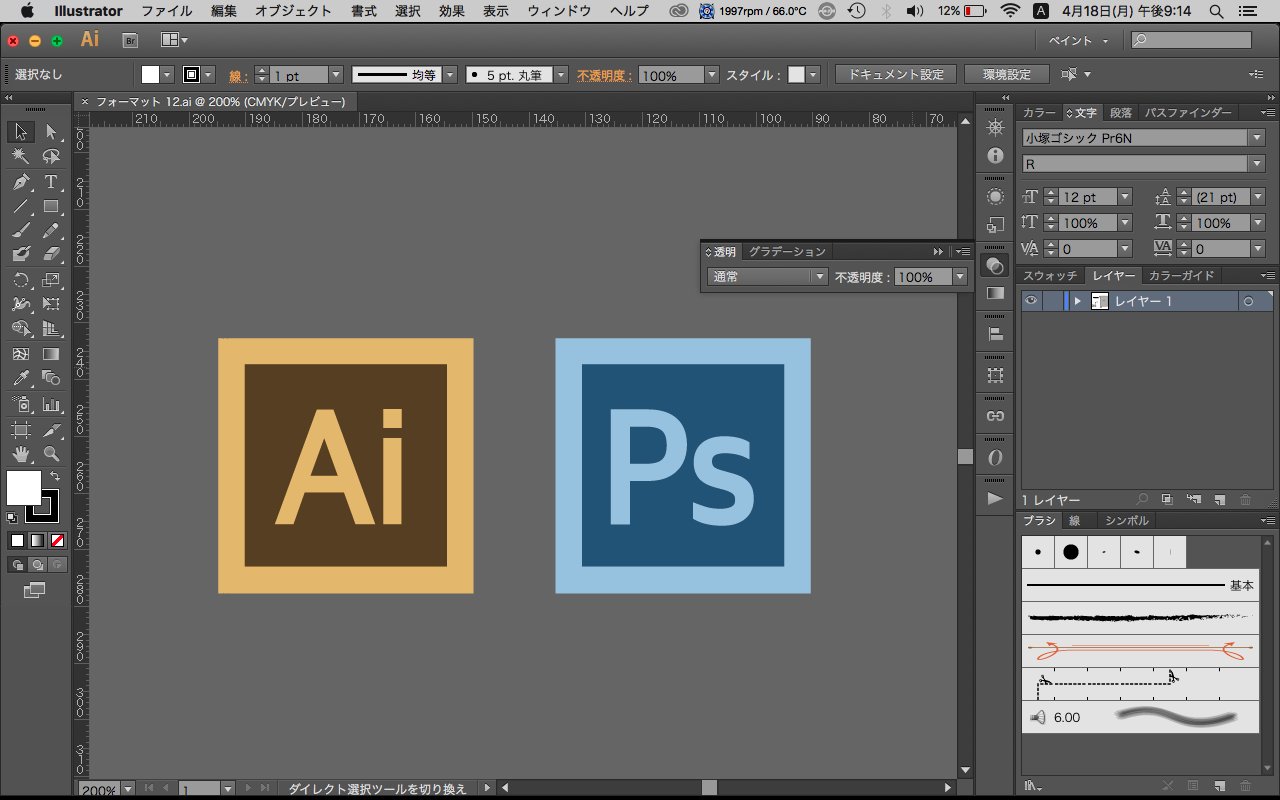Viewport: 1280px width, 800px height.
Task: Open the ファイル menu
Action: point(167,11)
